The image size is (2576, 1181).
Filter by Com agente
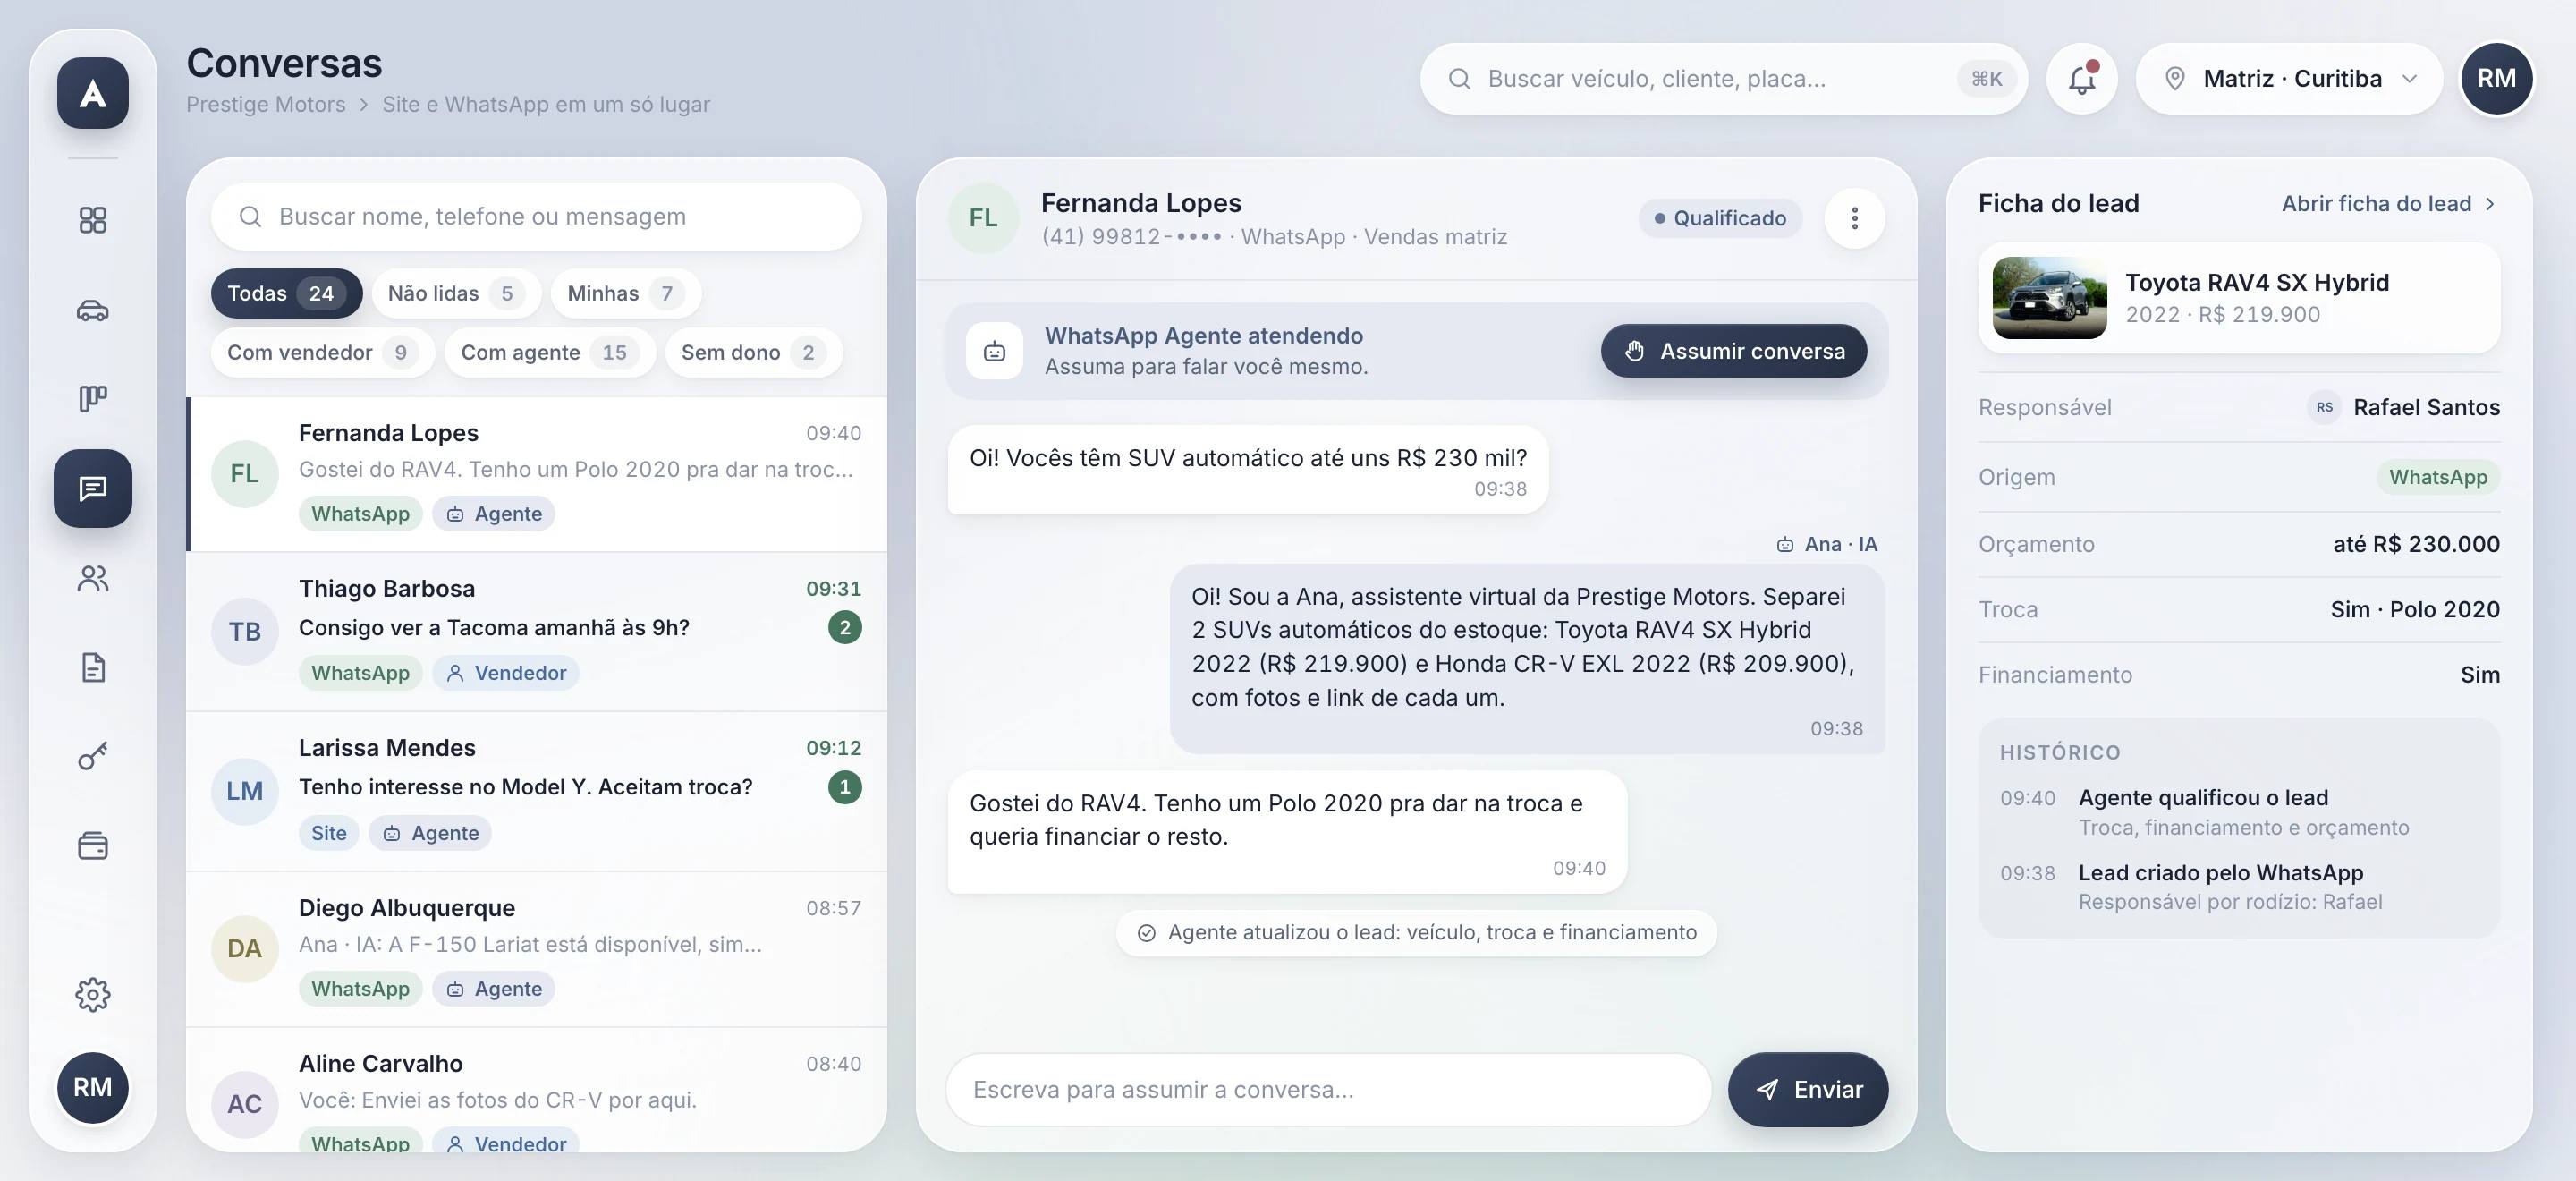tap(550, 352)
